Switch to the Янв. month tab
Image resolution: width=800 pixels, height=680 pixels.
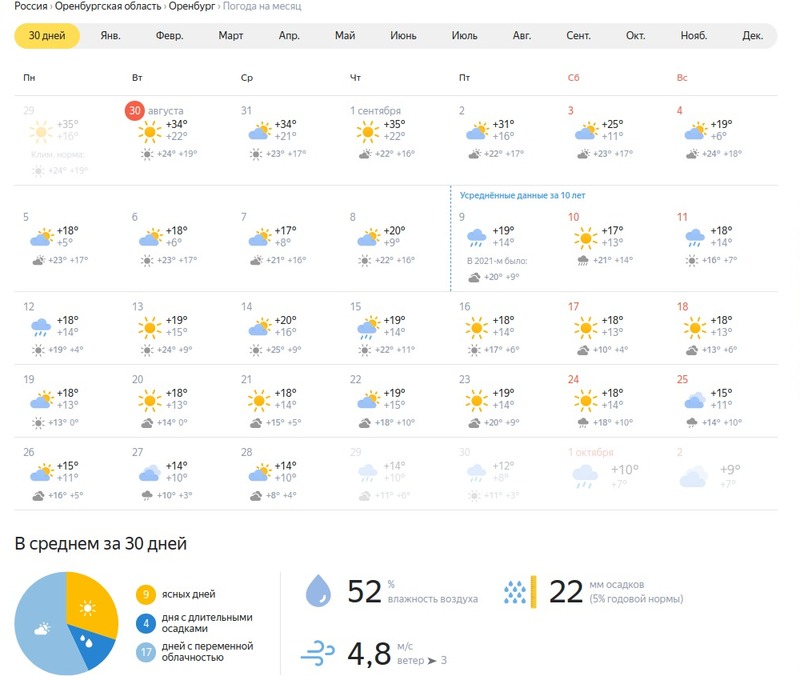[x=111, y=36]
